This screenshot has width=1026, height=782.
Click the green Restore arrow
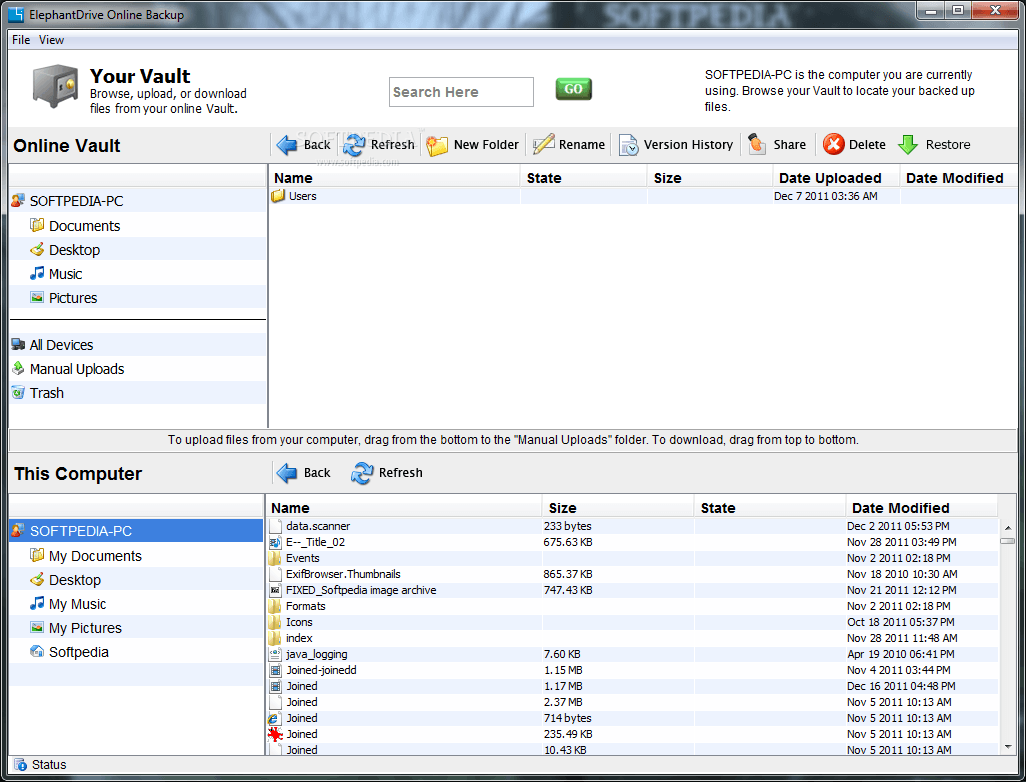coord(908,145)
